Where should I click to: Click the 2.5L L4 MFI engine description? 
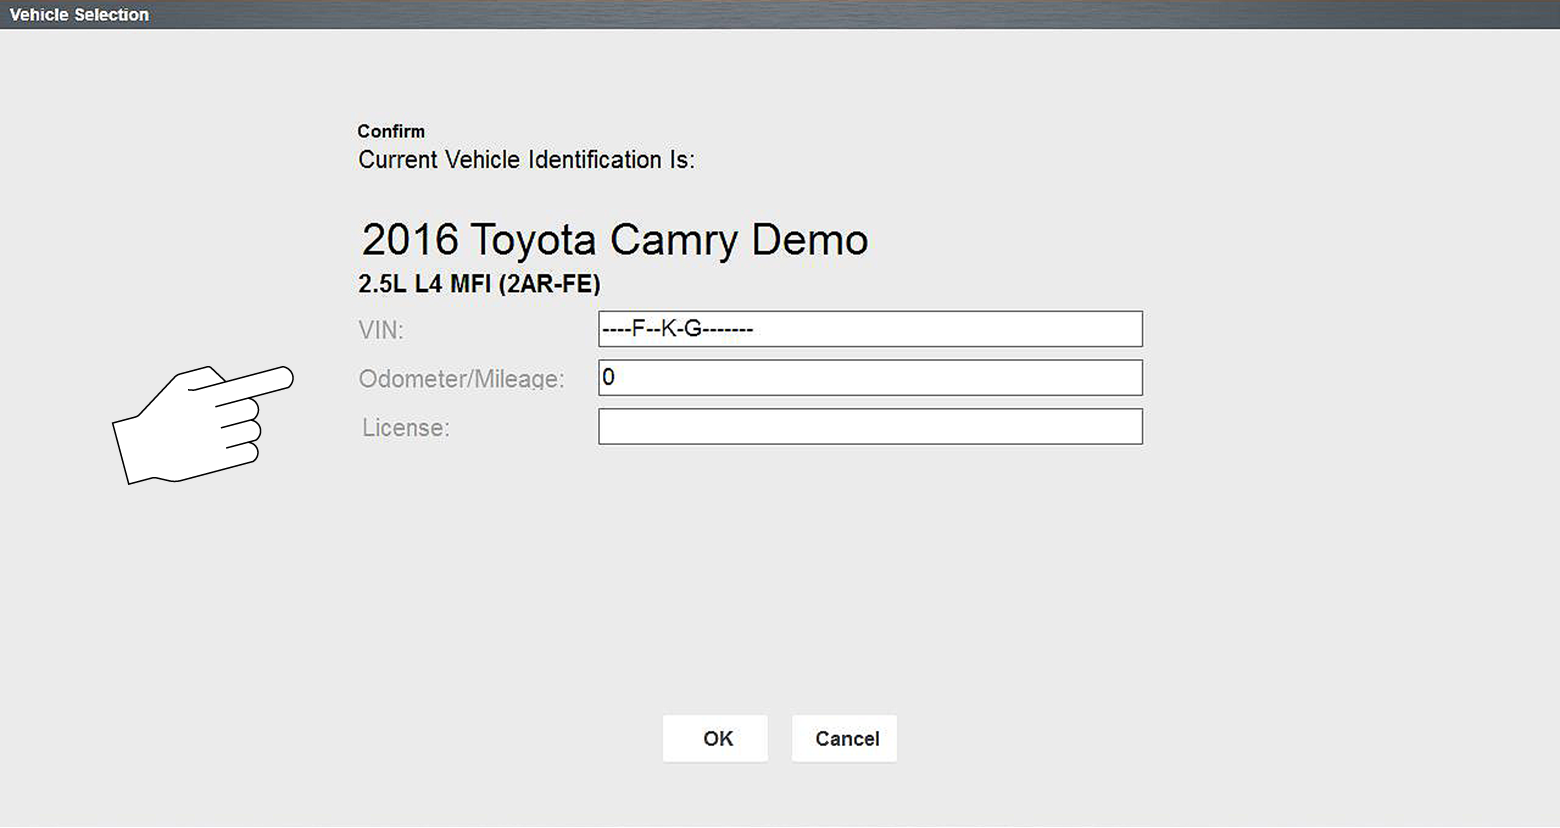click(x=479, y=284)
